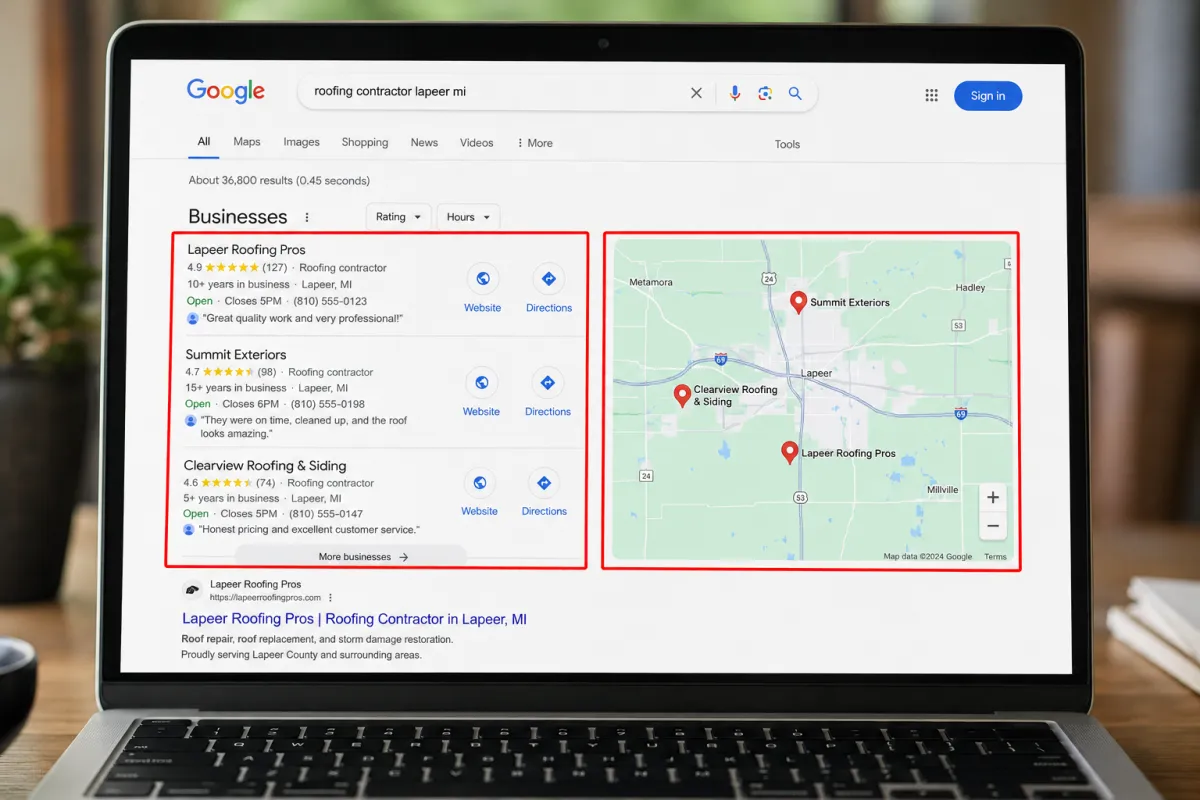Screen dimensions: 1200x800
Task: Switch to the Videos tab
Action: 477,143
